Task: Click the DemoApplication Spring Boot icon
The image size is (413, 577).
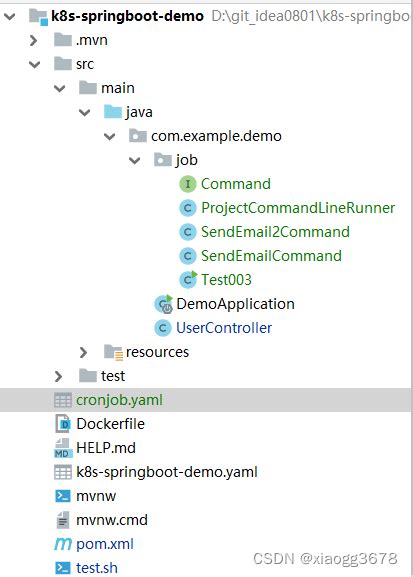Action: [164, 304]
